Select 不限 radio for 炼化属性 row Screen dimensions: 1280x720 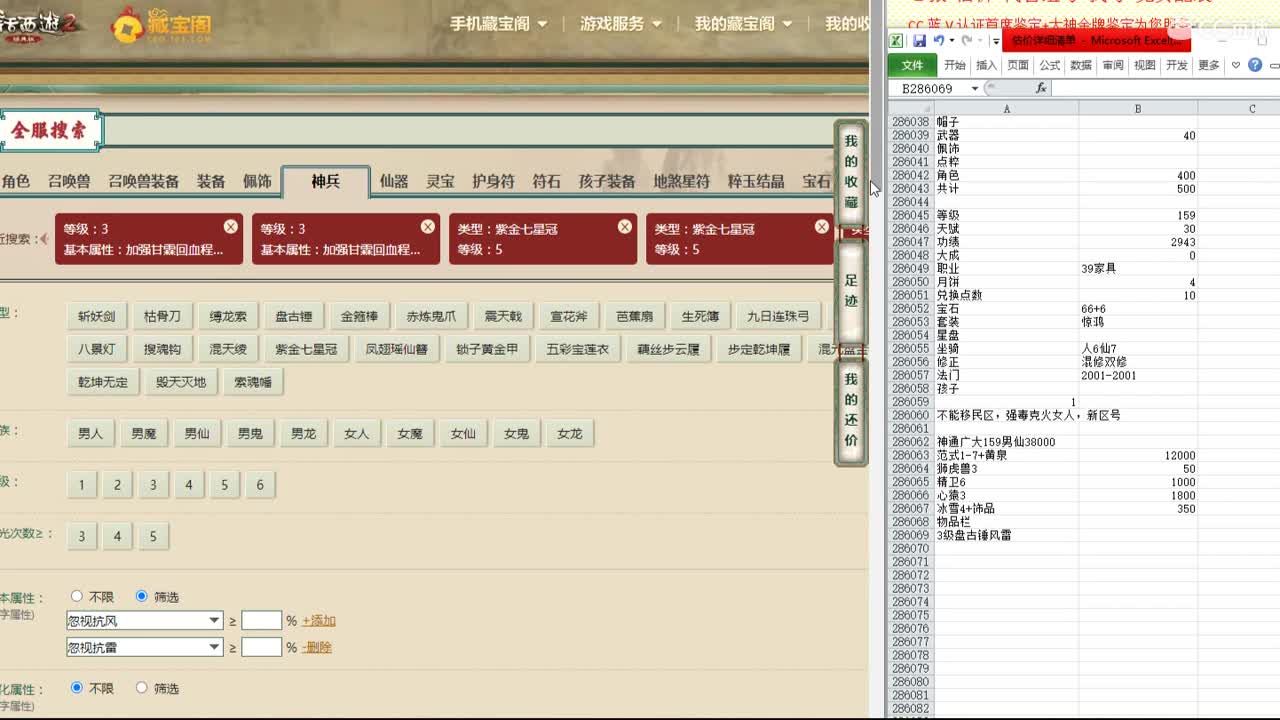(x=77, y=688)
